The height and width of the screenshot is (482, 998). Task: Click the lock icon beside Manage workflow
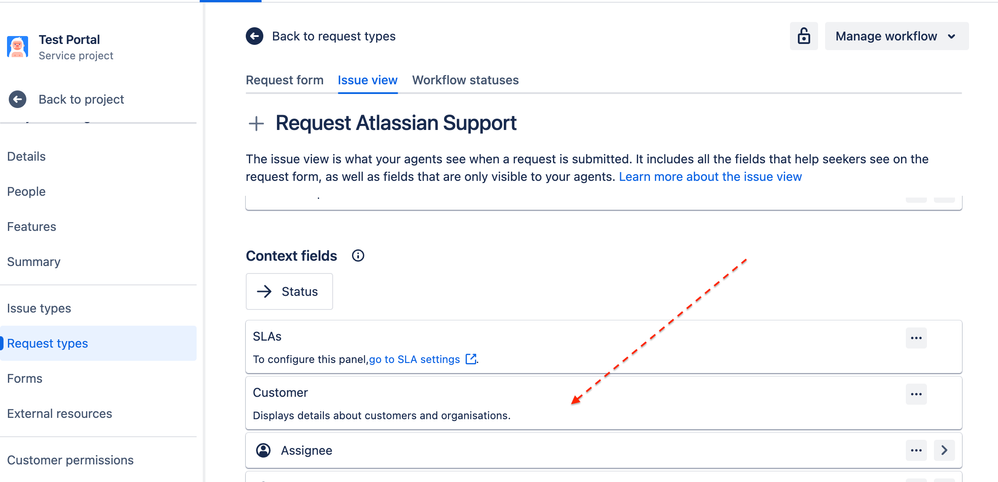(804, 36)
